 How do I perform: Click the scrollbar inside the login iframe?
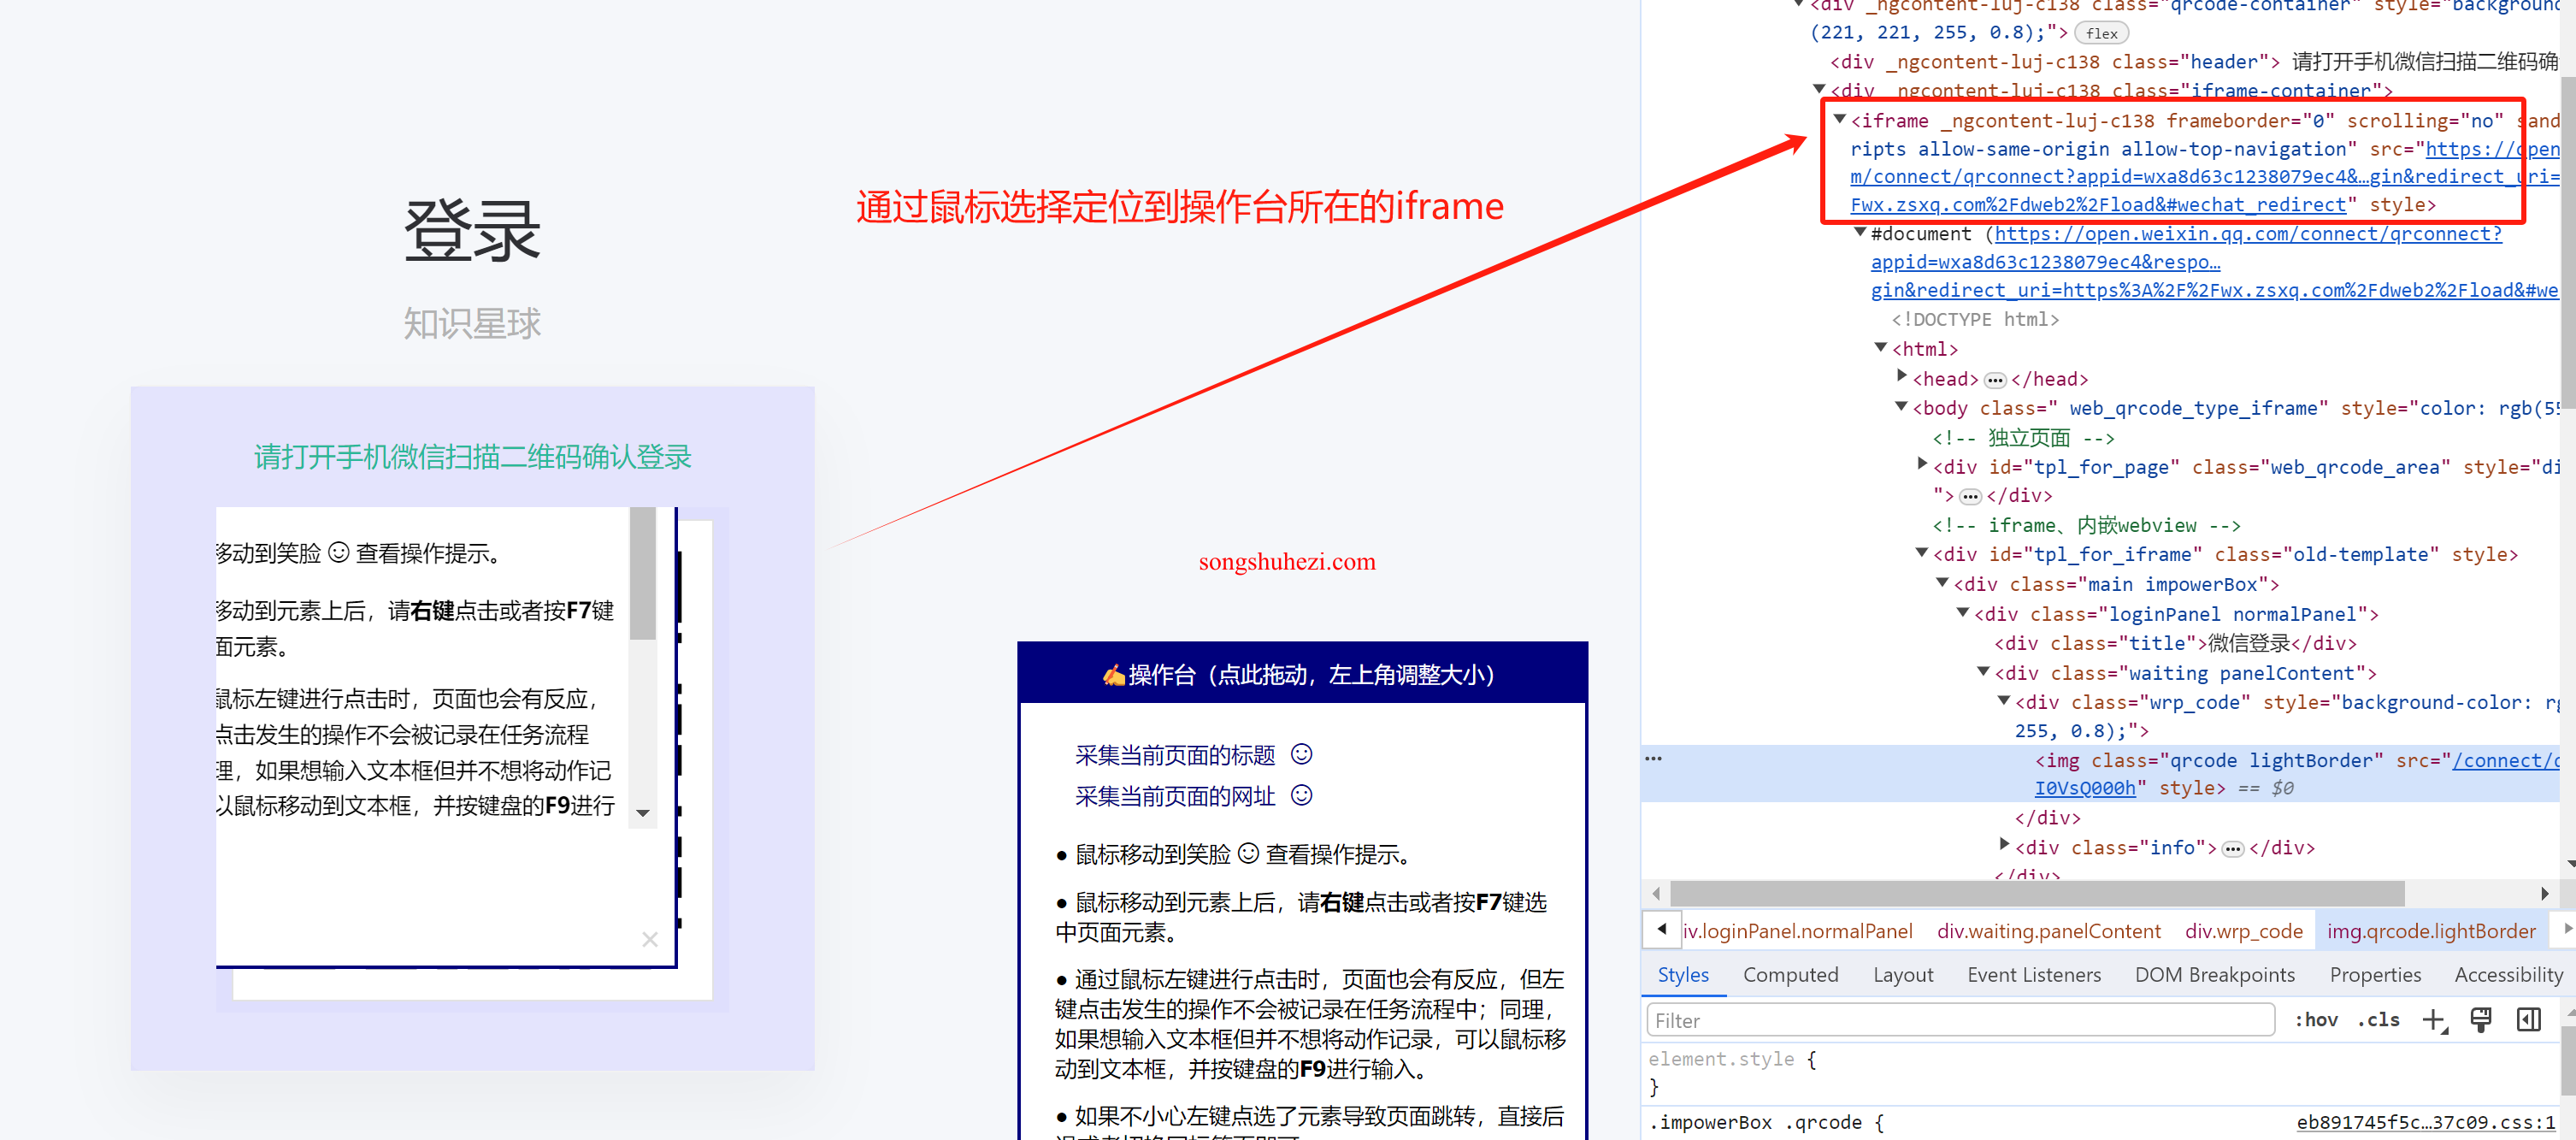[642, 573]
